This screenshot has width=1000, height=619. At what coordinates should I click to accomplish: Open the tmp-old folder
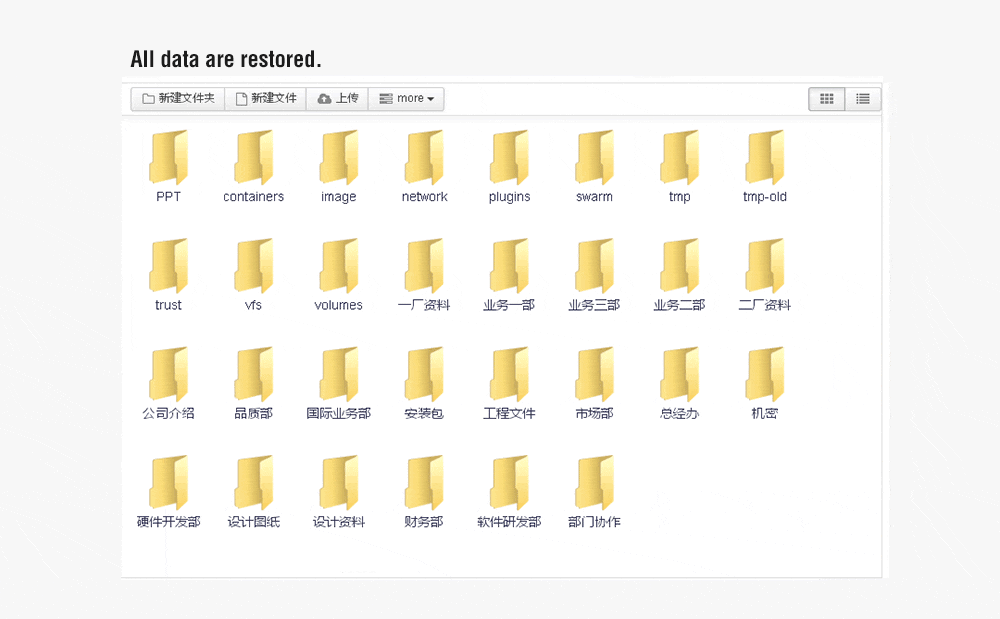[765, 158]
